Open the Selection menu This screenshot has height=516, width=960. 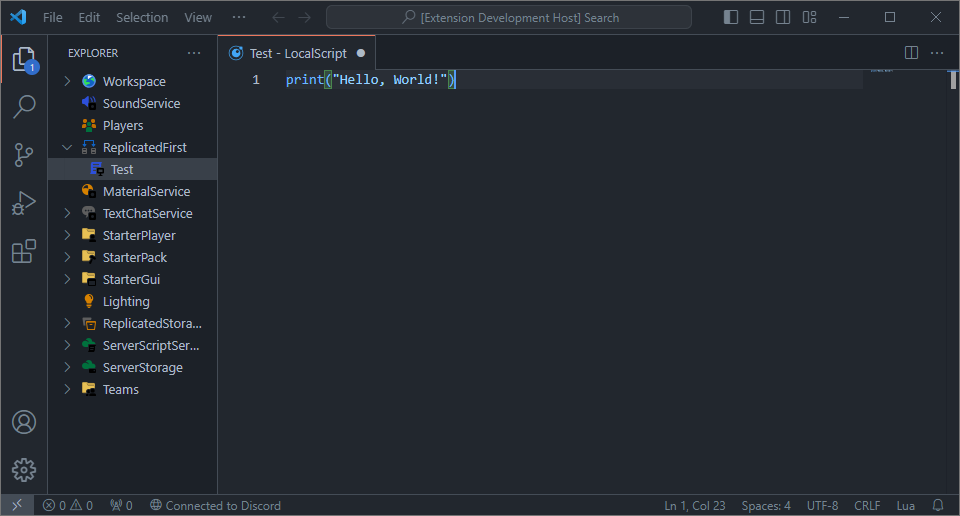[142, 17]
